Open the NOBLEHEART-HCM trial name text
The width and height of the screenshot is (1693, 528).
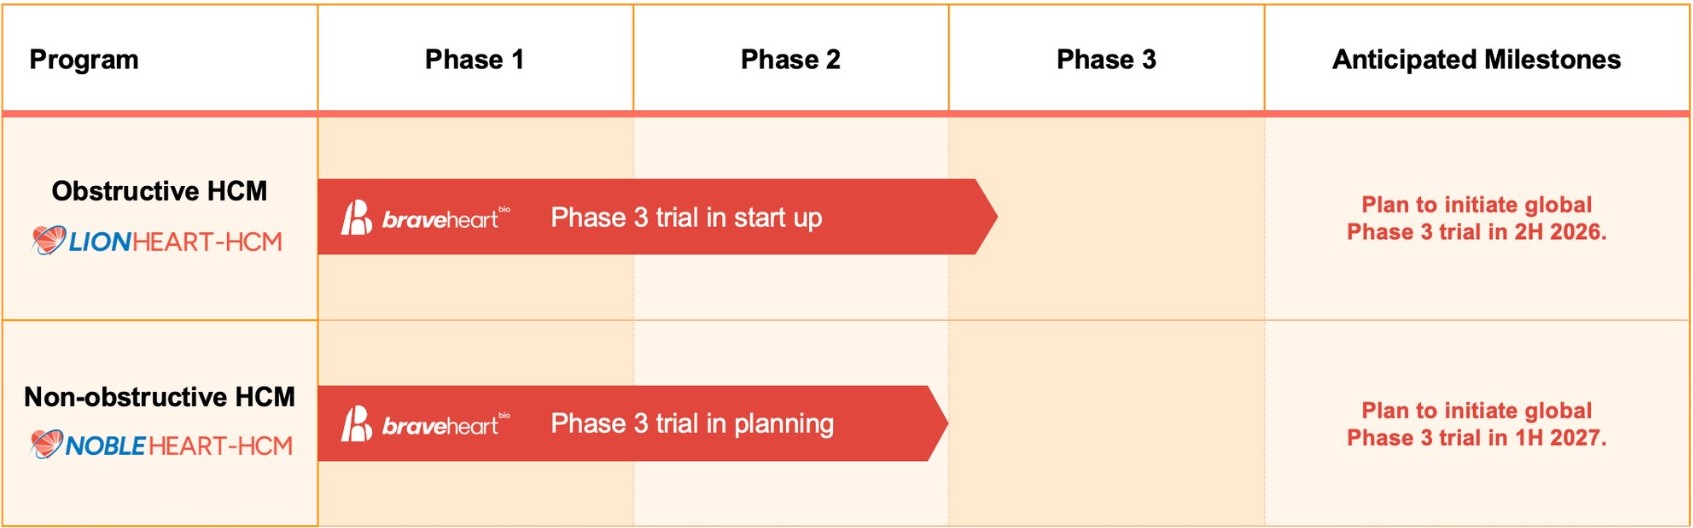tap(179, 446)
